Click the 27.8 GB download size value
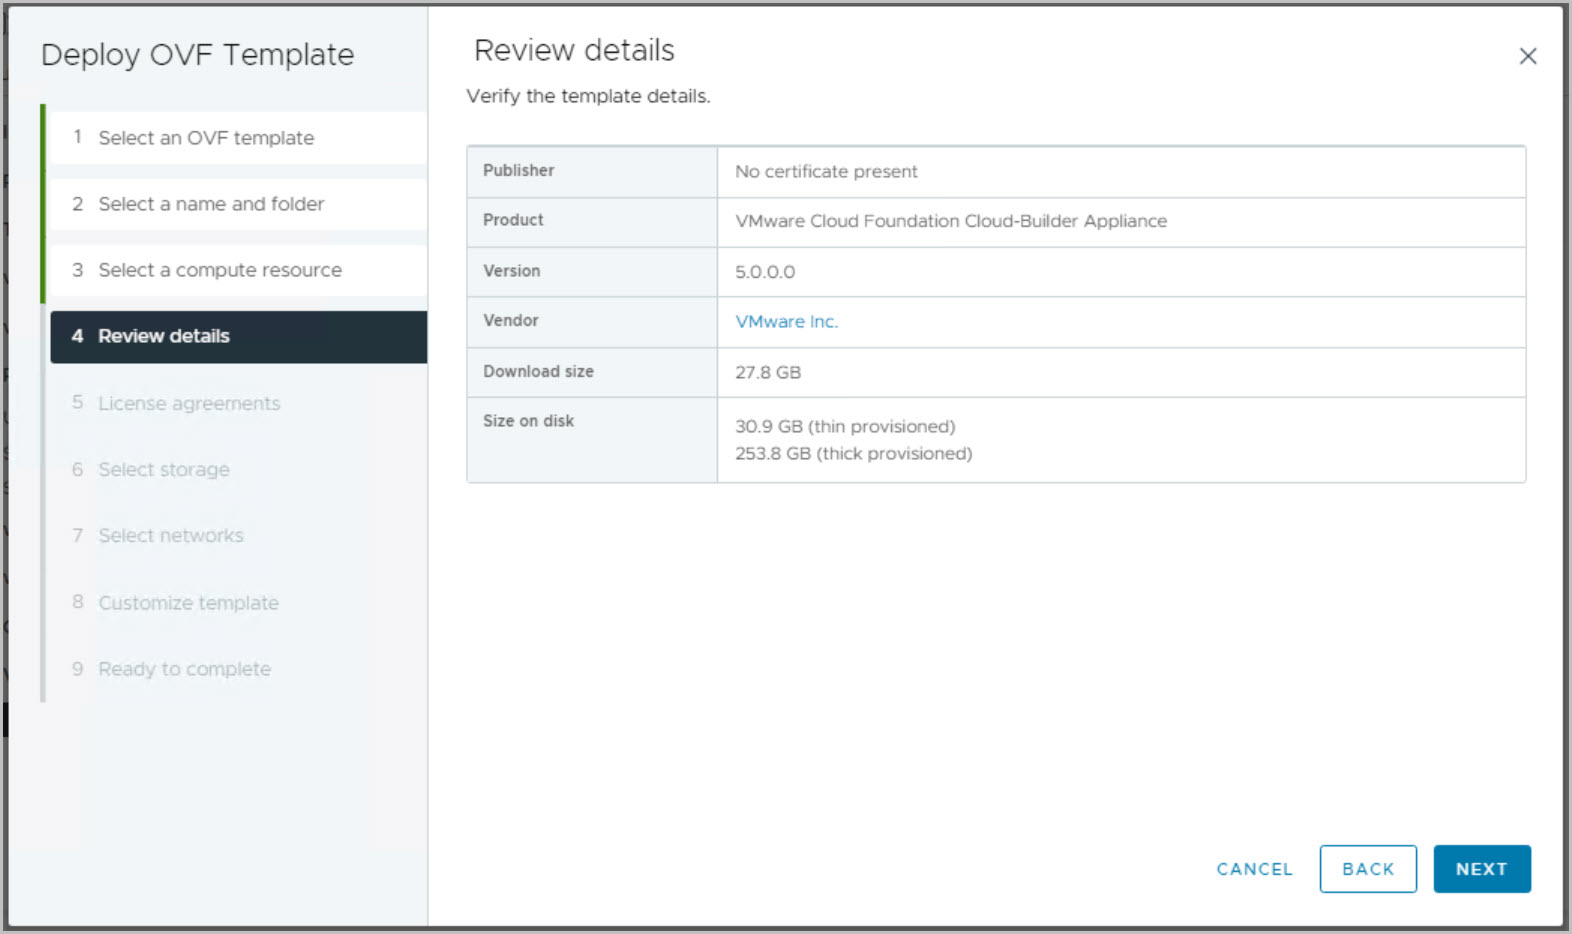The width and height of the screenshot is (1572, 934). coord(768,373)
